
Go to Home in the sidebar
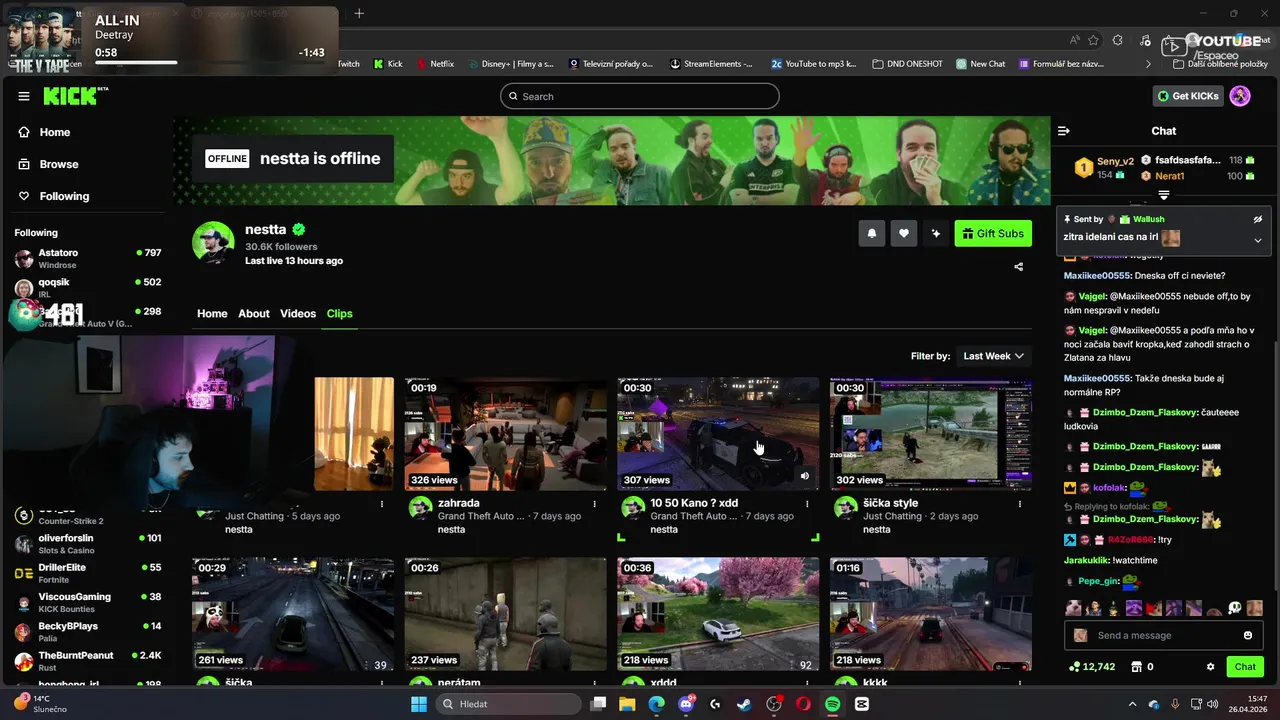point(55,132)
